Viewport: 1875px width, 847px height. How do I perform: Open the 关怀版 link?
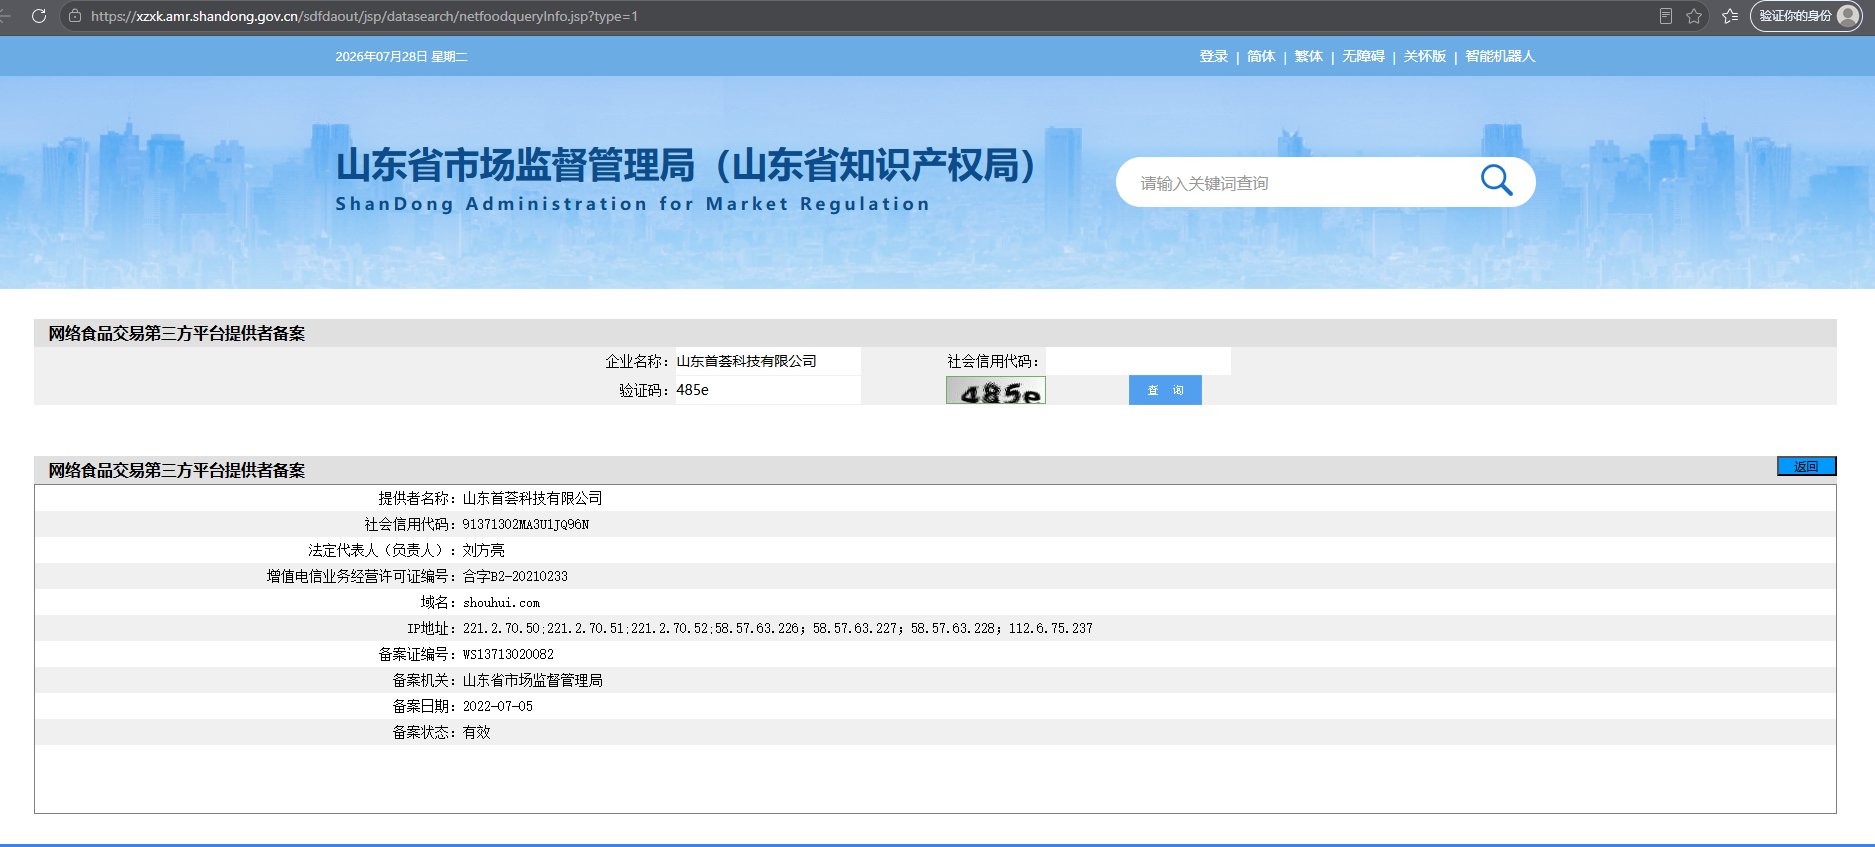pos(1425,56)
